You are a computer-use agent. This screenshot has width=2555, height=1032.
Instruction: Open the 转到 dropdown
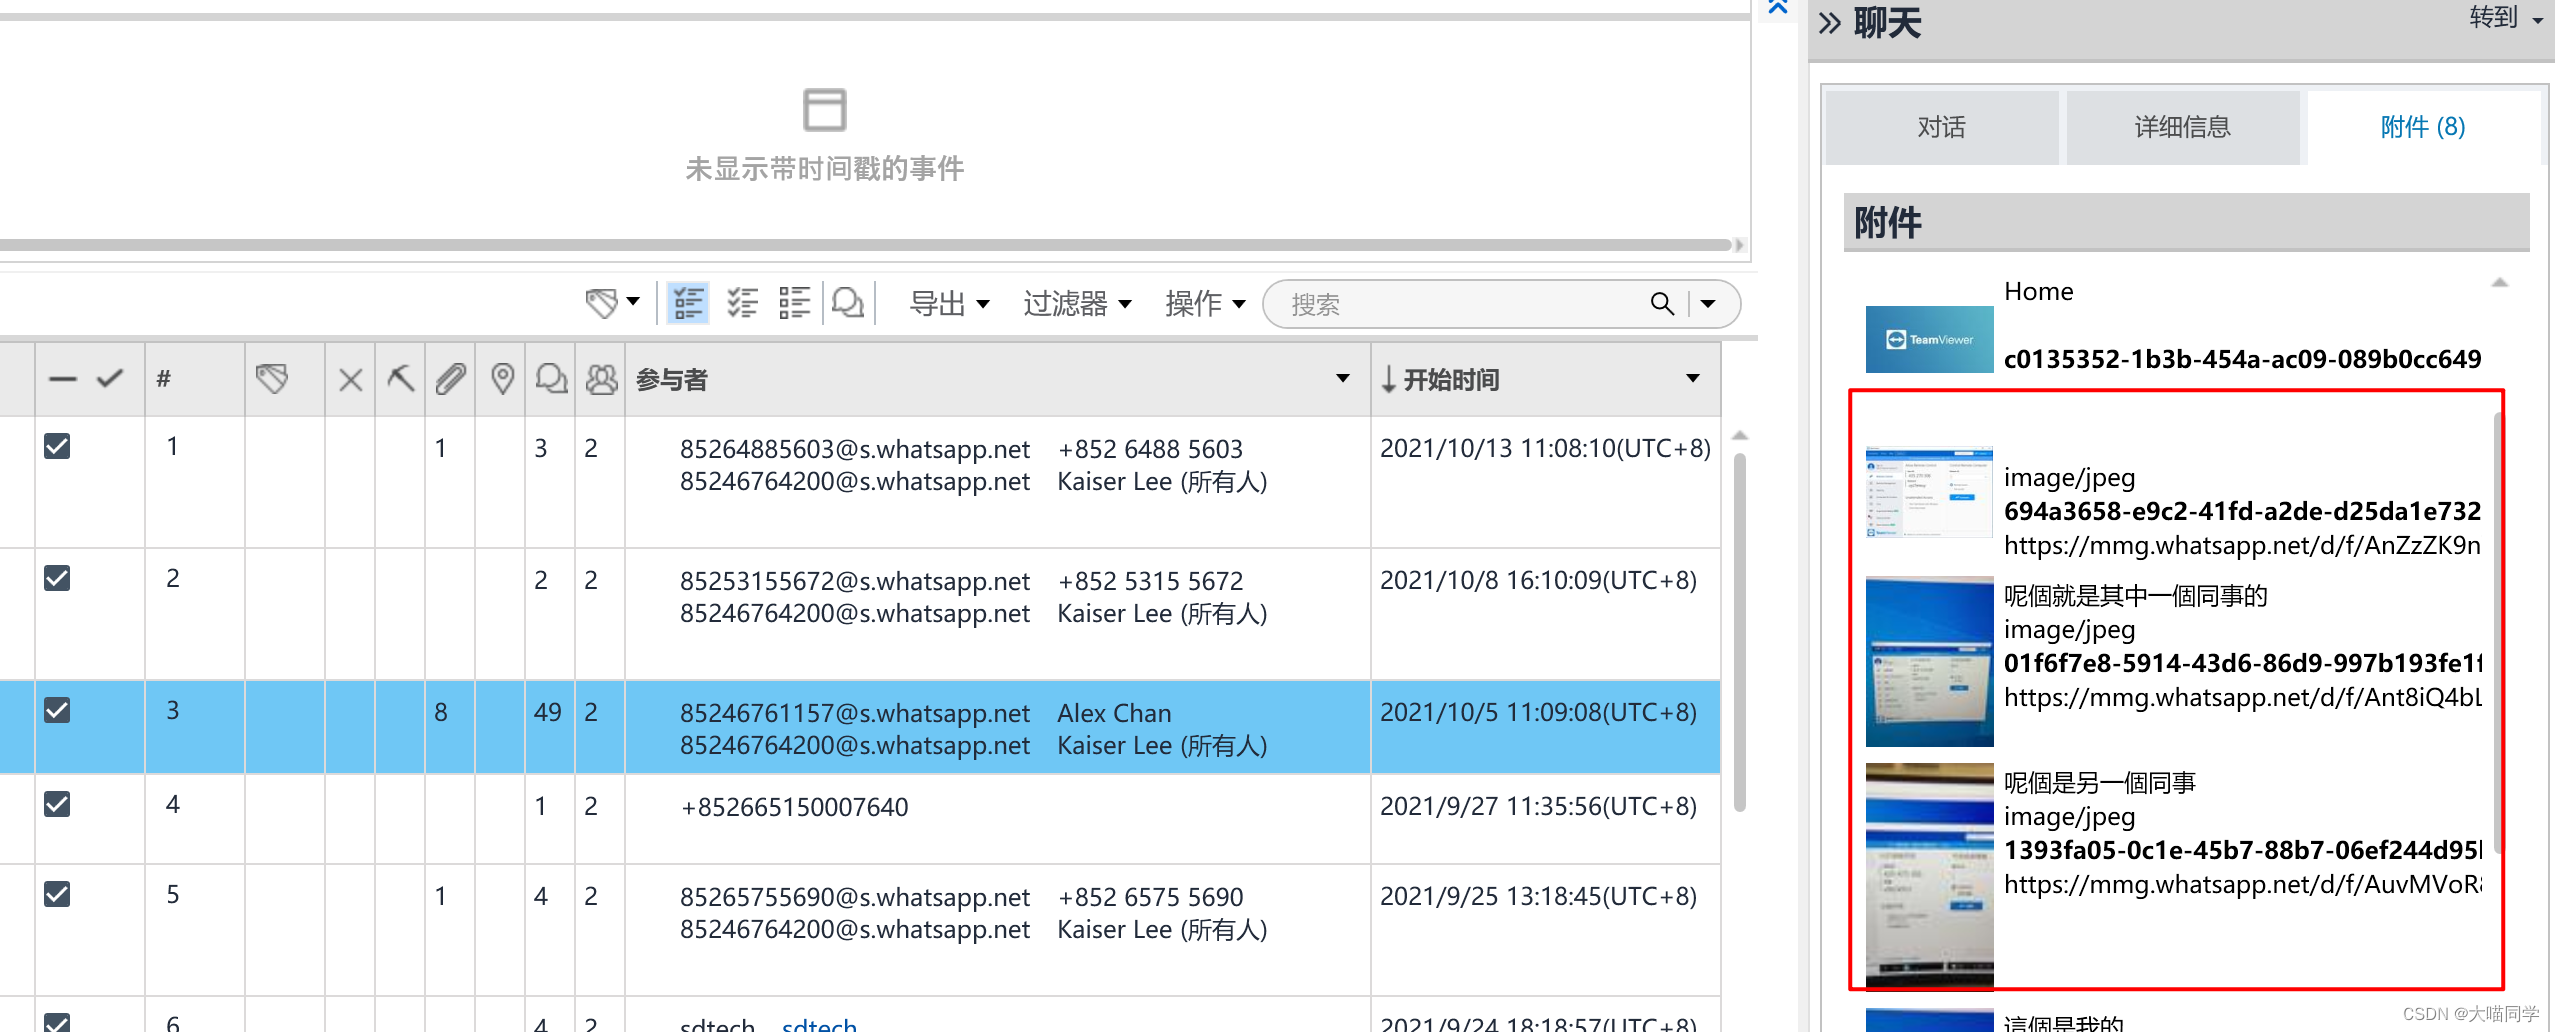[x=2506, y=18]
